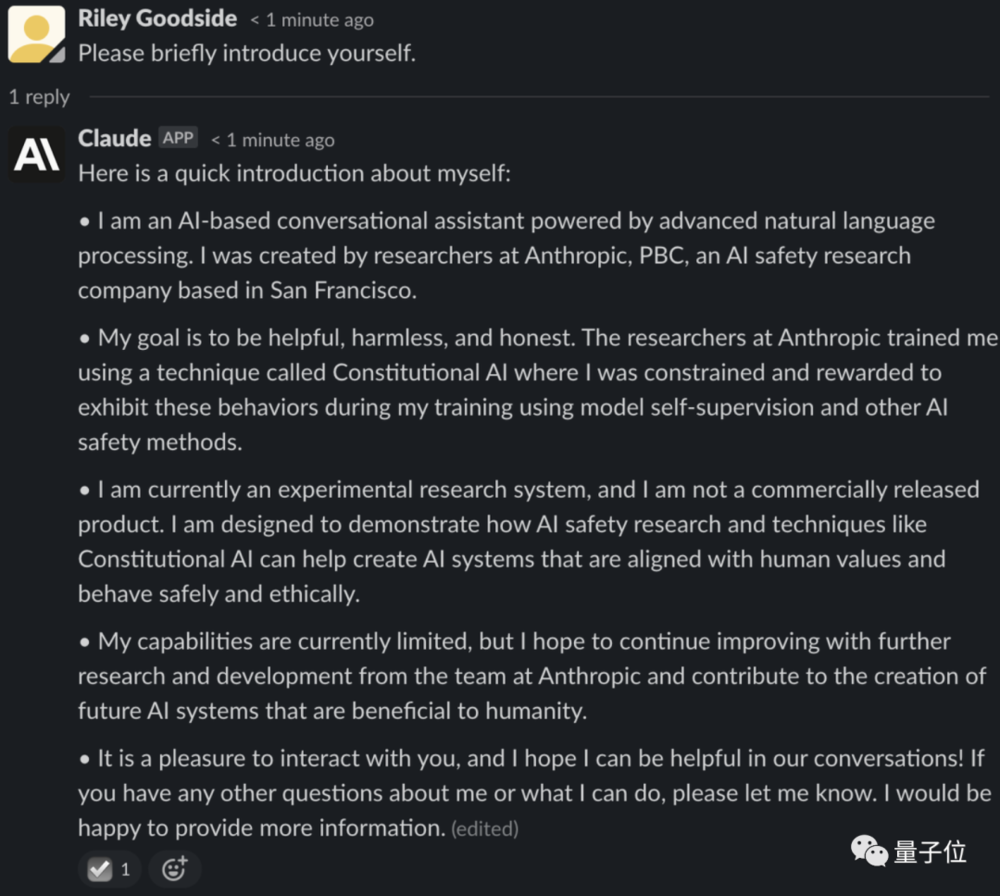1000x896 pixels.
Task: Toggle the white checkmark reaction
Action: (x=100, y=869)
